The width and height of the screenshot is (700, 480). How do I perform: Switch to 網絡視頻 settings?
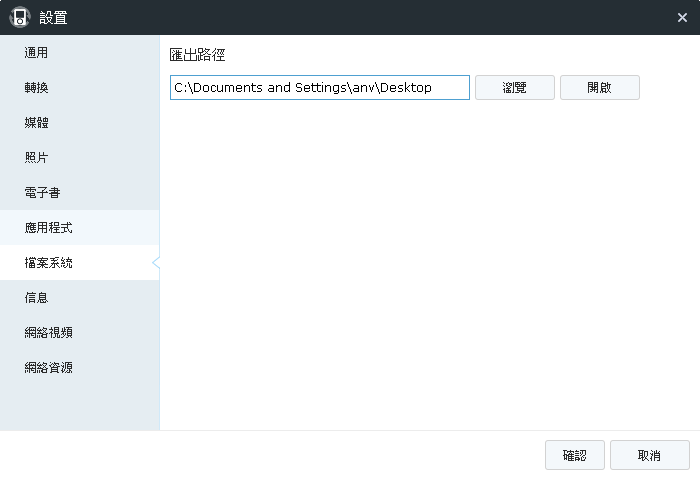click(x=79, y=333)
